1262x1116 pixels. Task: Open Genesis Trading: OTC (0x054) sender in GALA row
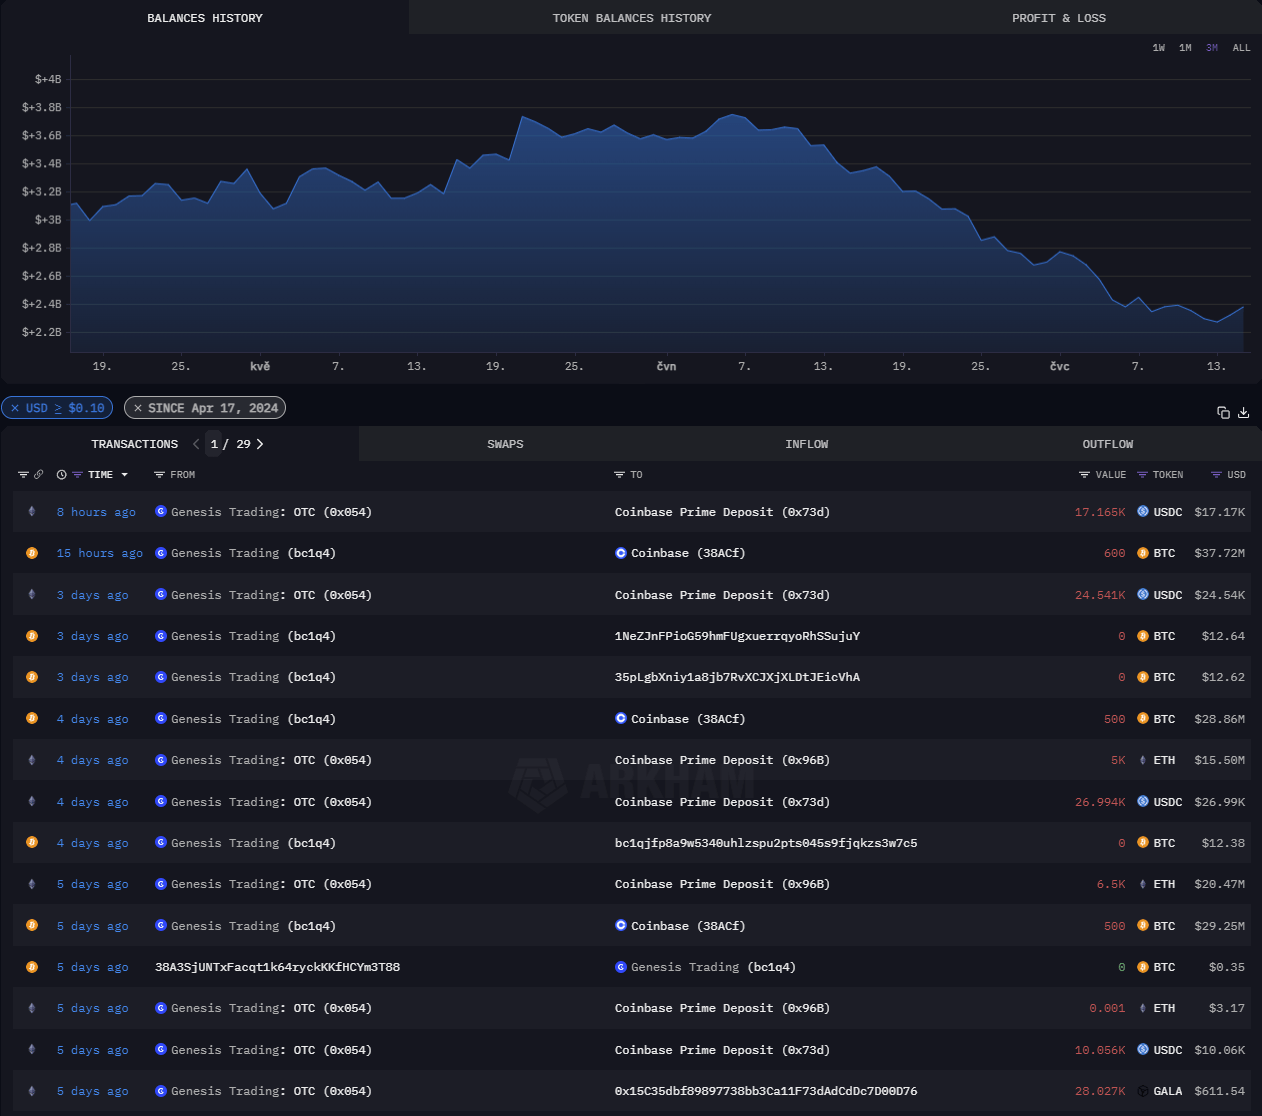click(271, 1091)
